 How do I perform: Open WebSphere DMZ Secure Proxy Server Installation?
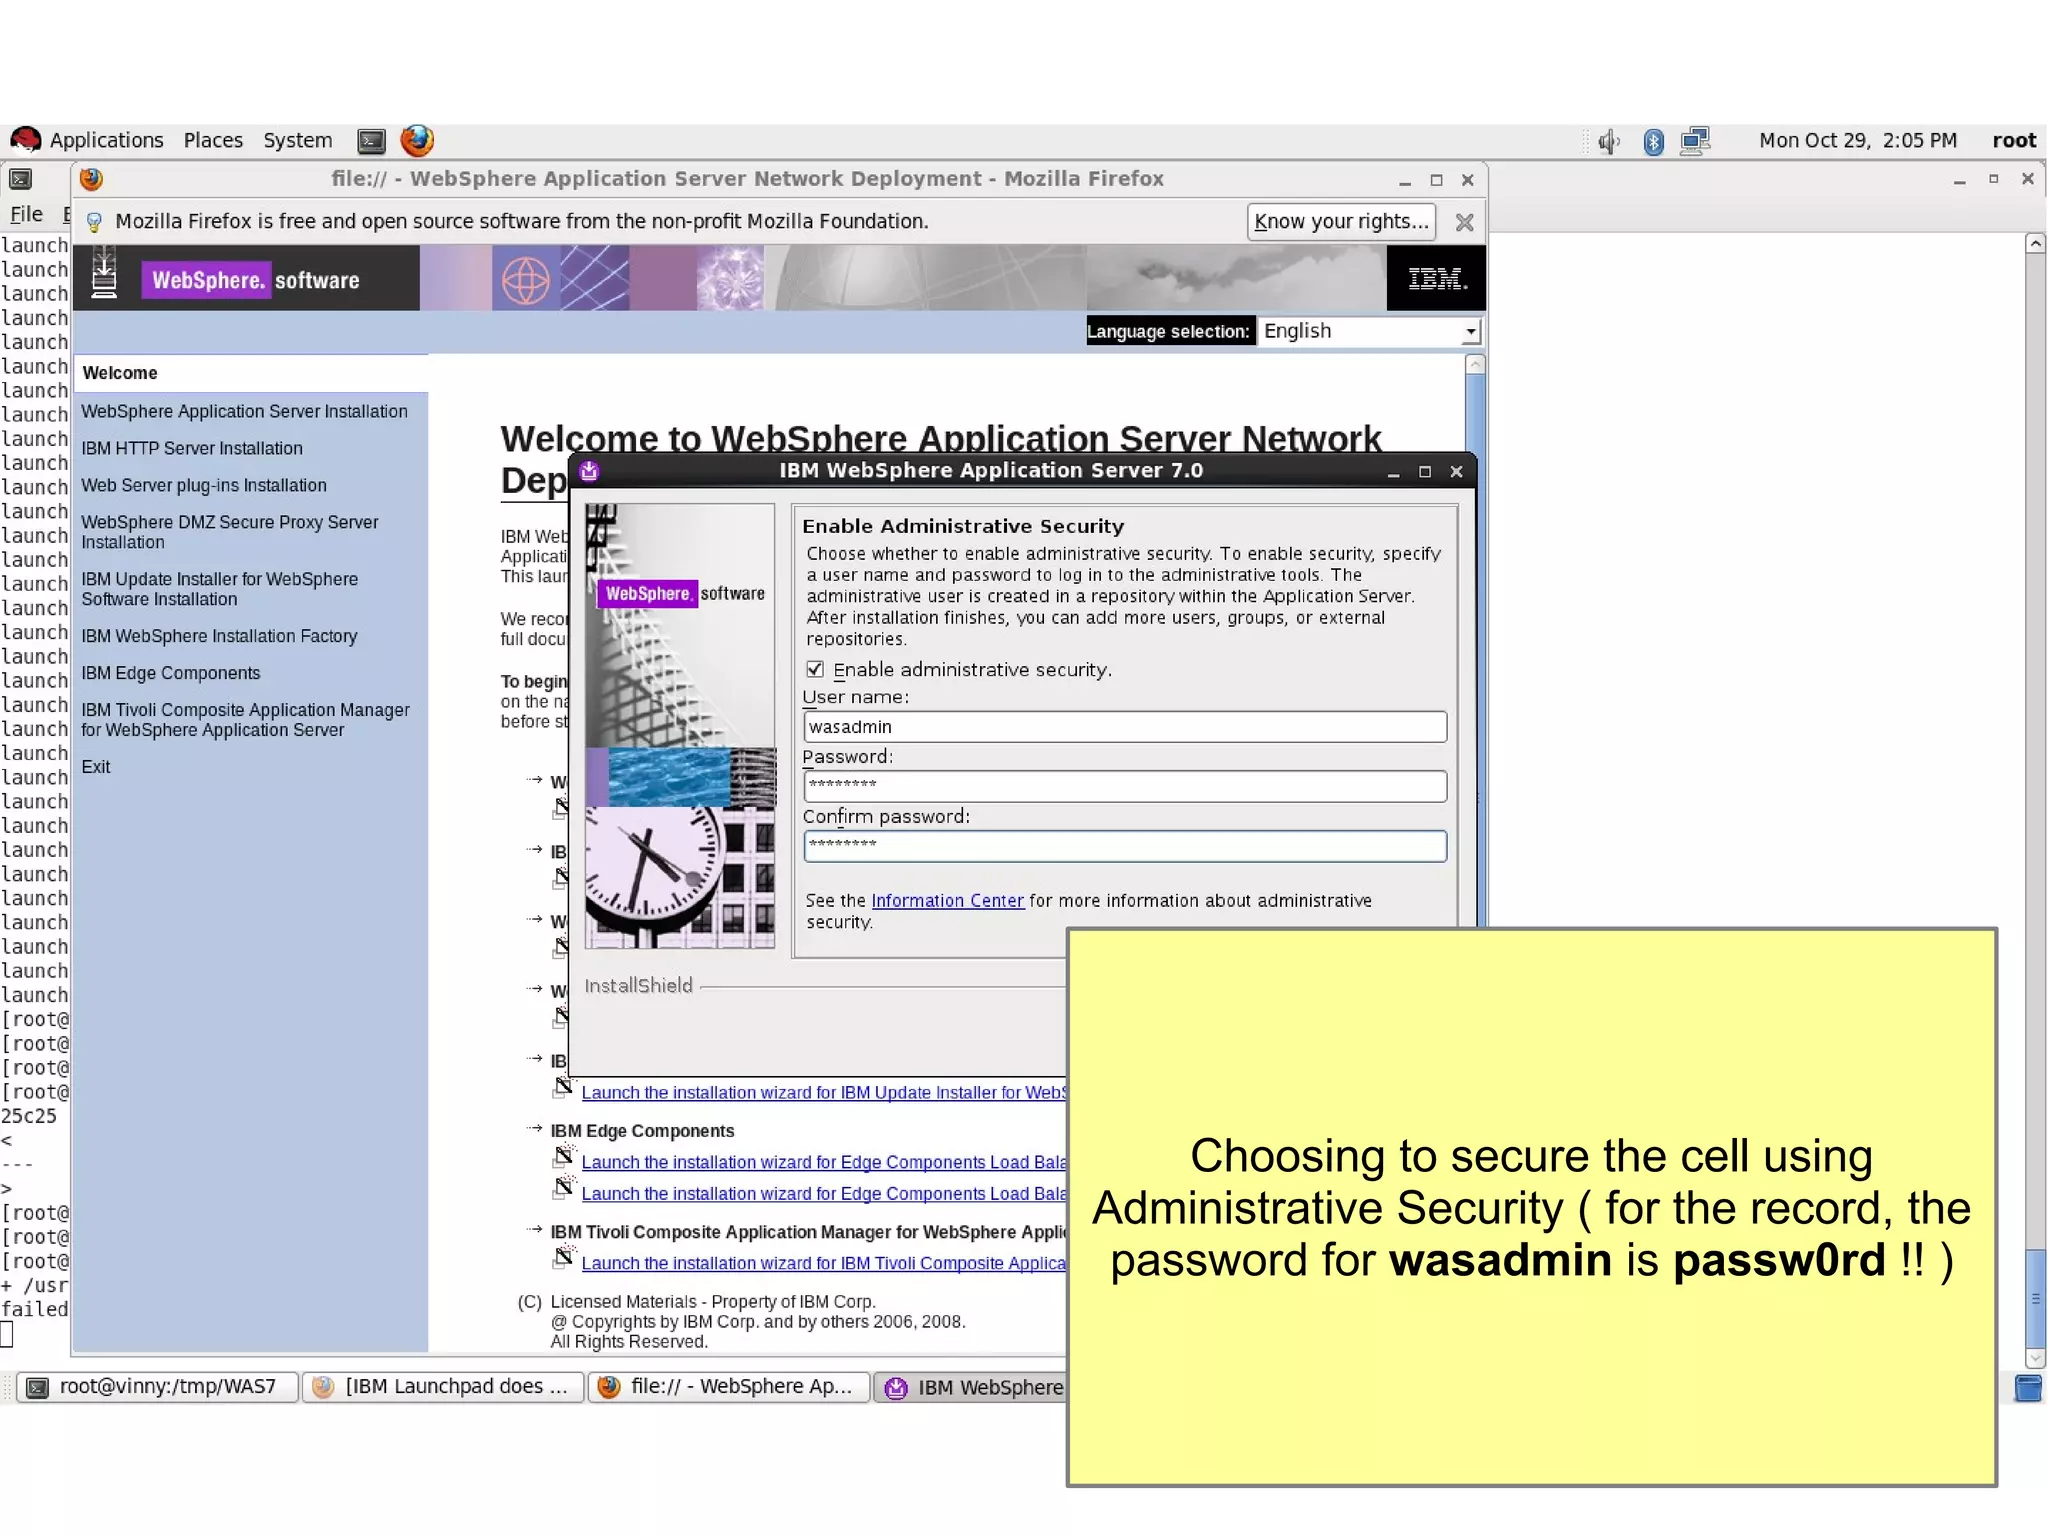[x=230, y=532]
